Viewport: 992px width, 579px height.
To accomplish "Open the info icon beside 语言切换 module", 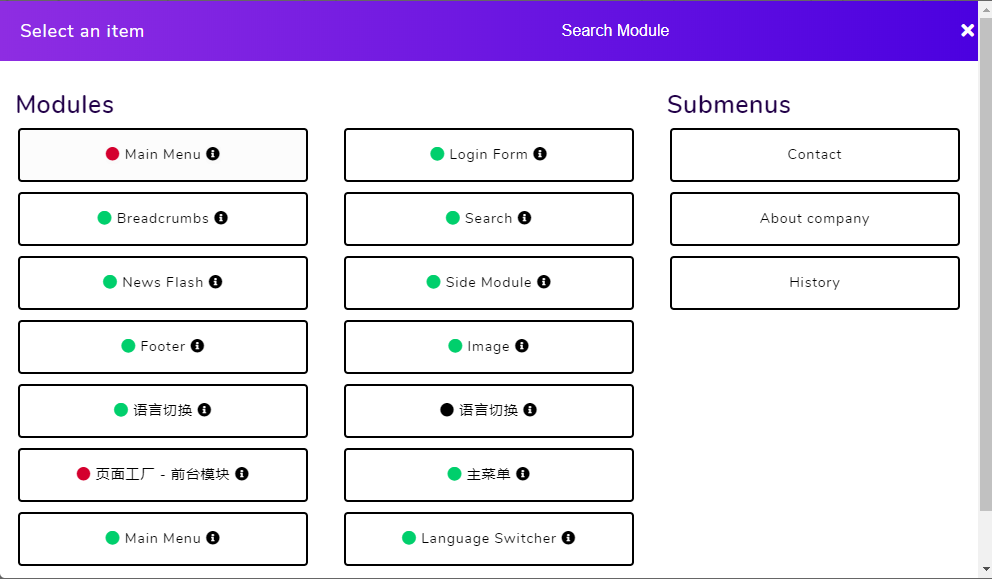I will (x=206, y=410).
